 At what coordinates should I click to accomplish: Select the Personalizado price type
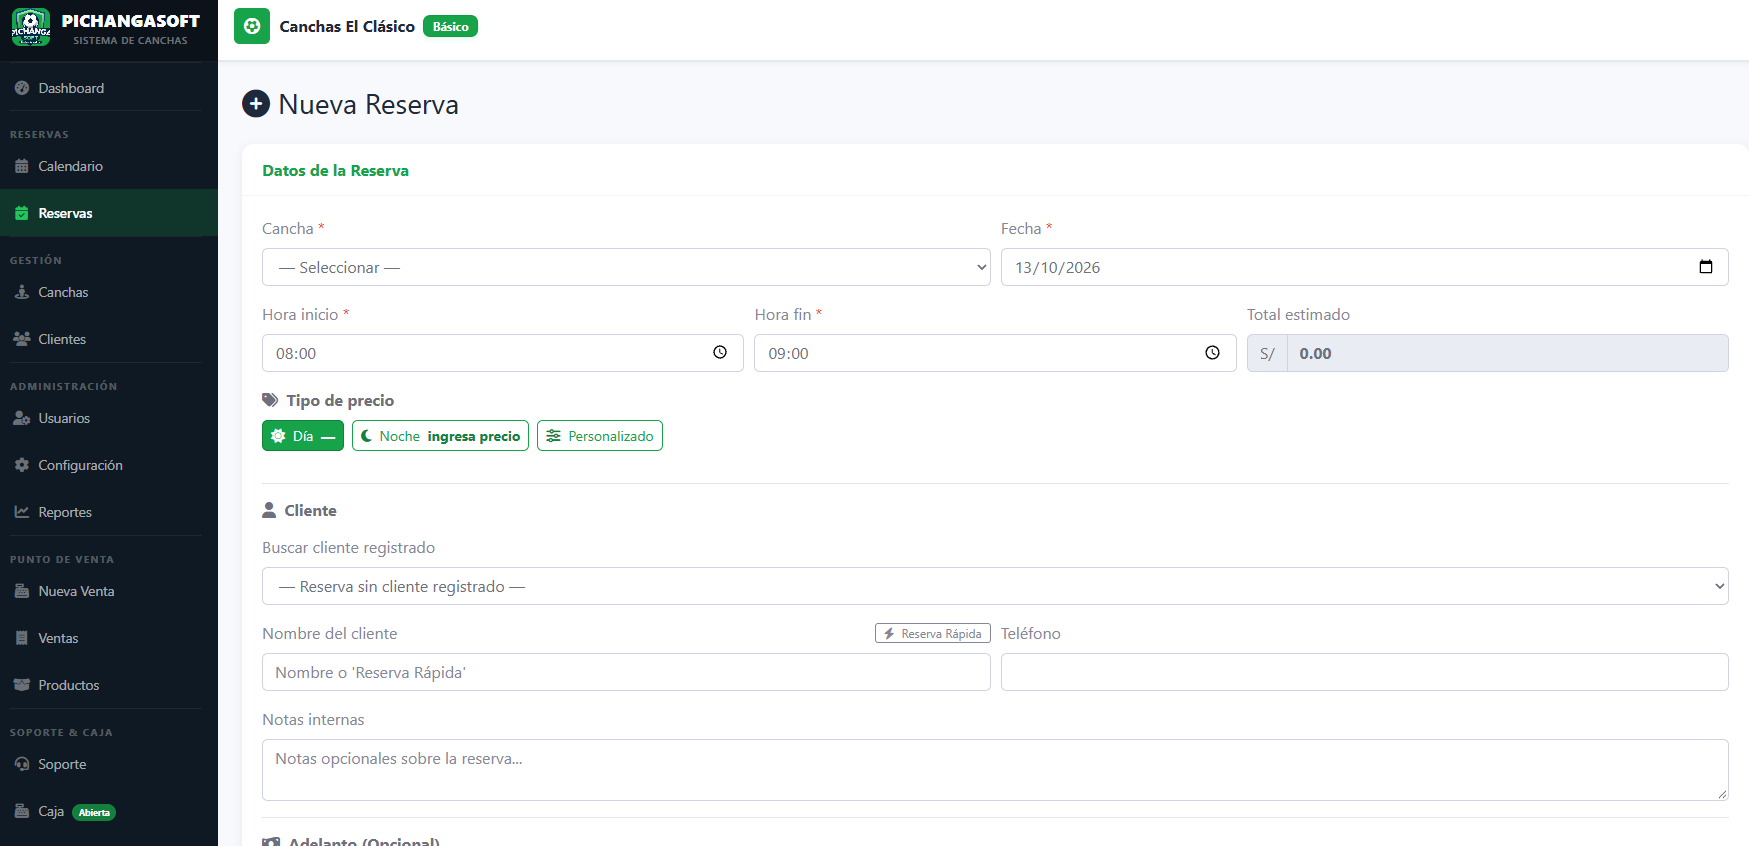tap(600, 436)
